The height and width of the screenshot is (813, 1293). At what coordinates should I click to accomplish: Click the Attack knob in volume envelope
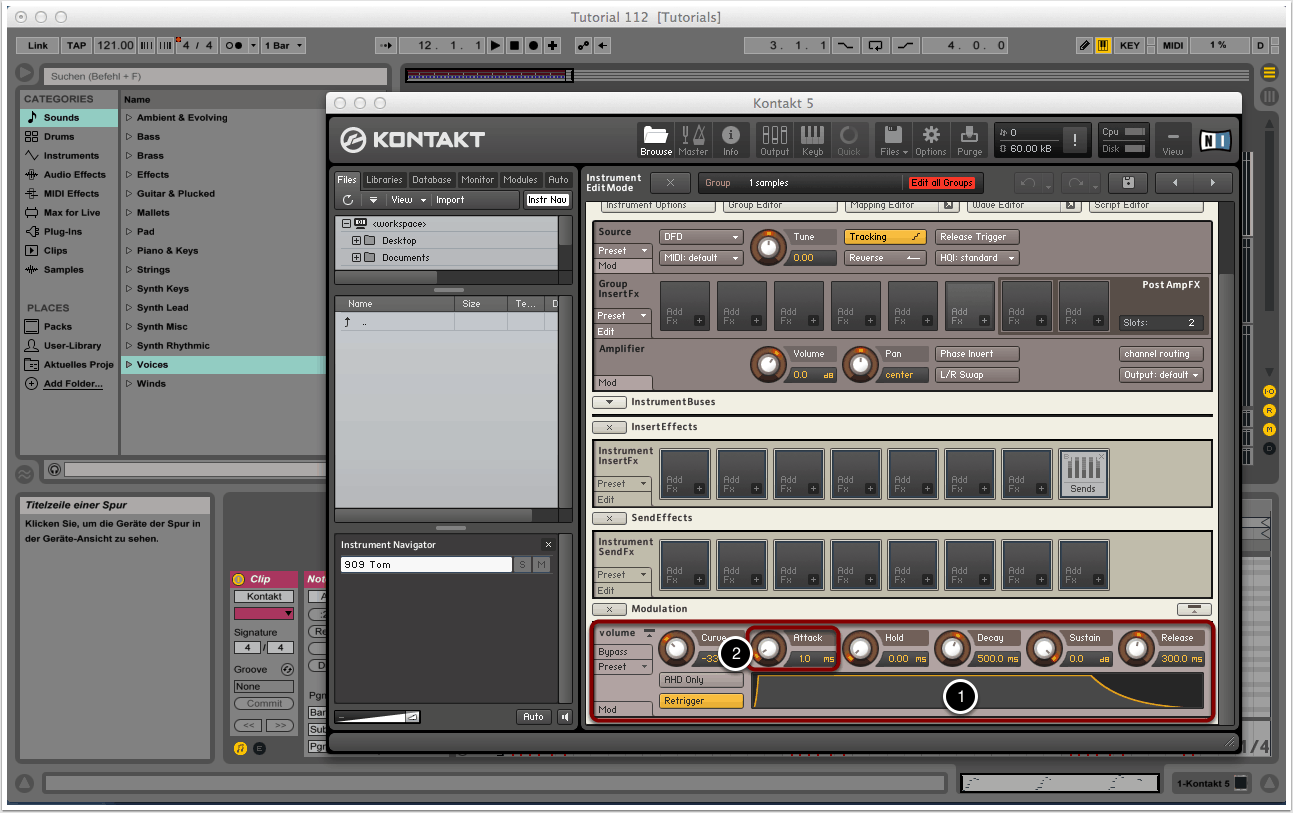pos(768,650)
